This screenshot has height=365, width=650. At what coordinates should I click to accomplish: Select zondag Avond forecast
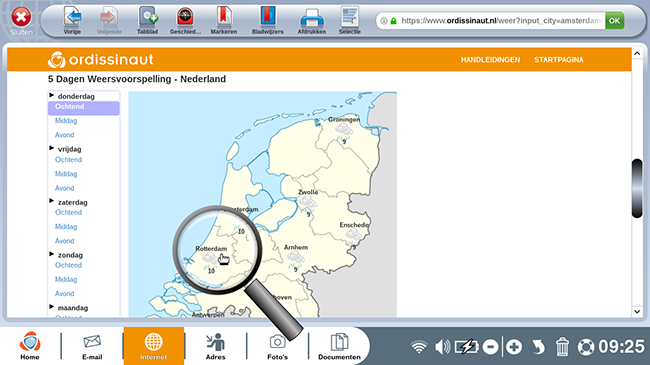pos(65,293)
